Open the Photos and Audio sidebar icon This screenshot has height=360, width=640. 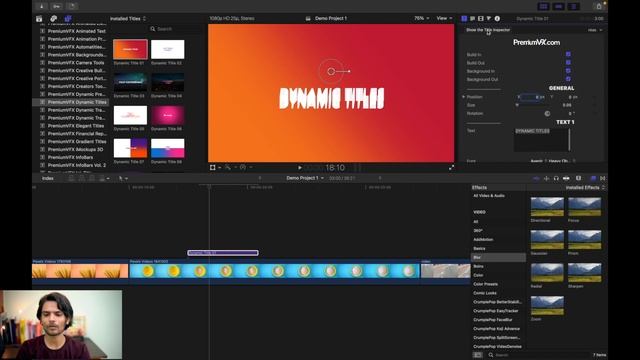click(53, 19)
